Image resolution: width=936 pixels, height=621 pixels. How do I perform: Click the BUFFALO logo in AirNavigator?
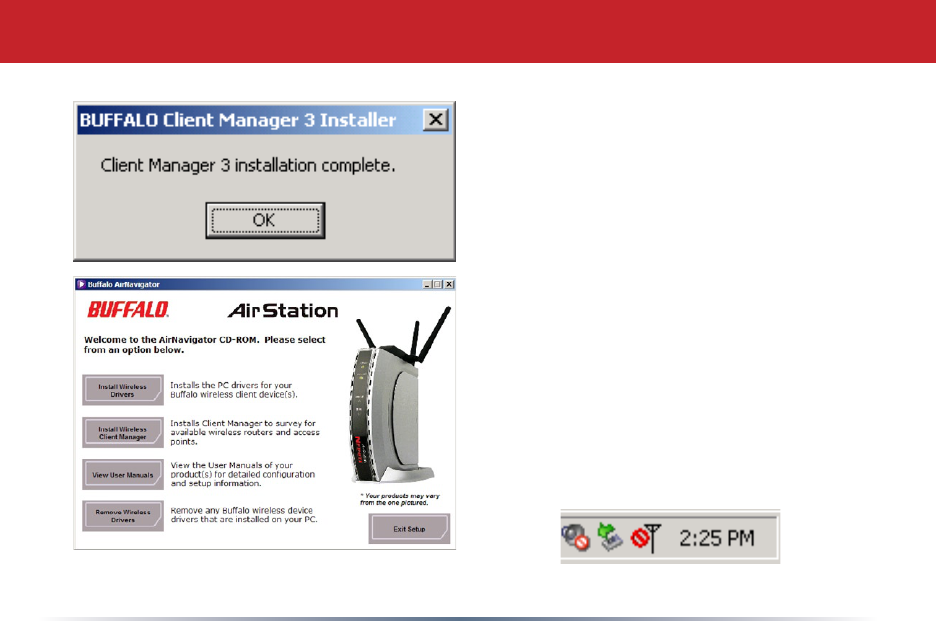[x=128, y=309]
